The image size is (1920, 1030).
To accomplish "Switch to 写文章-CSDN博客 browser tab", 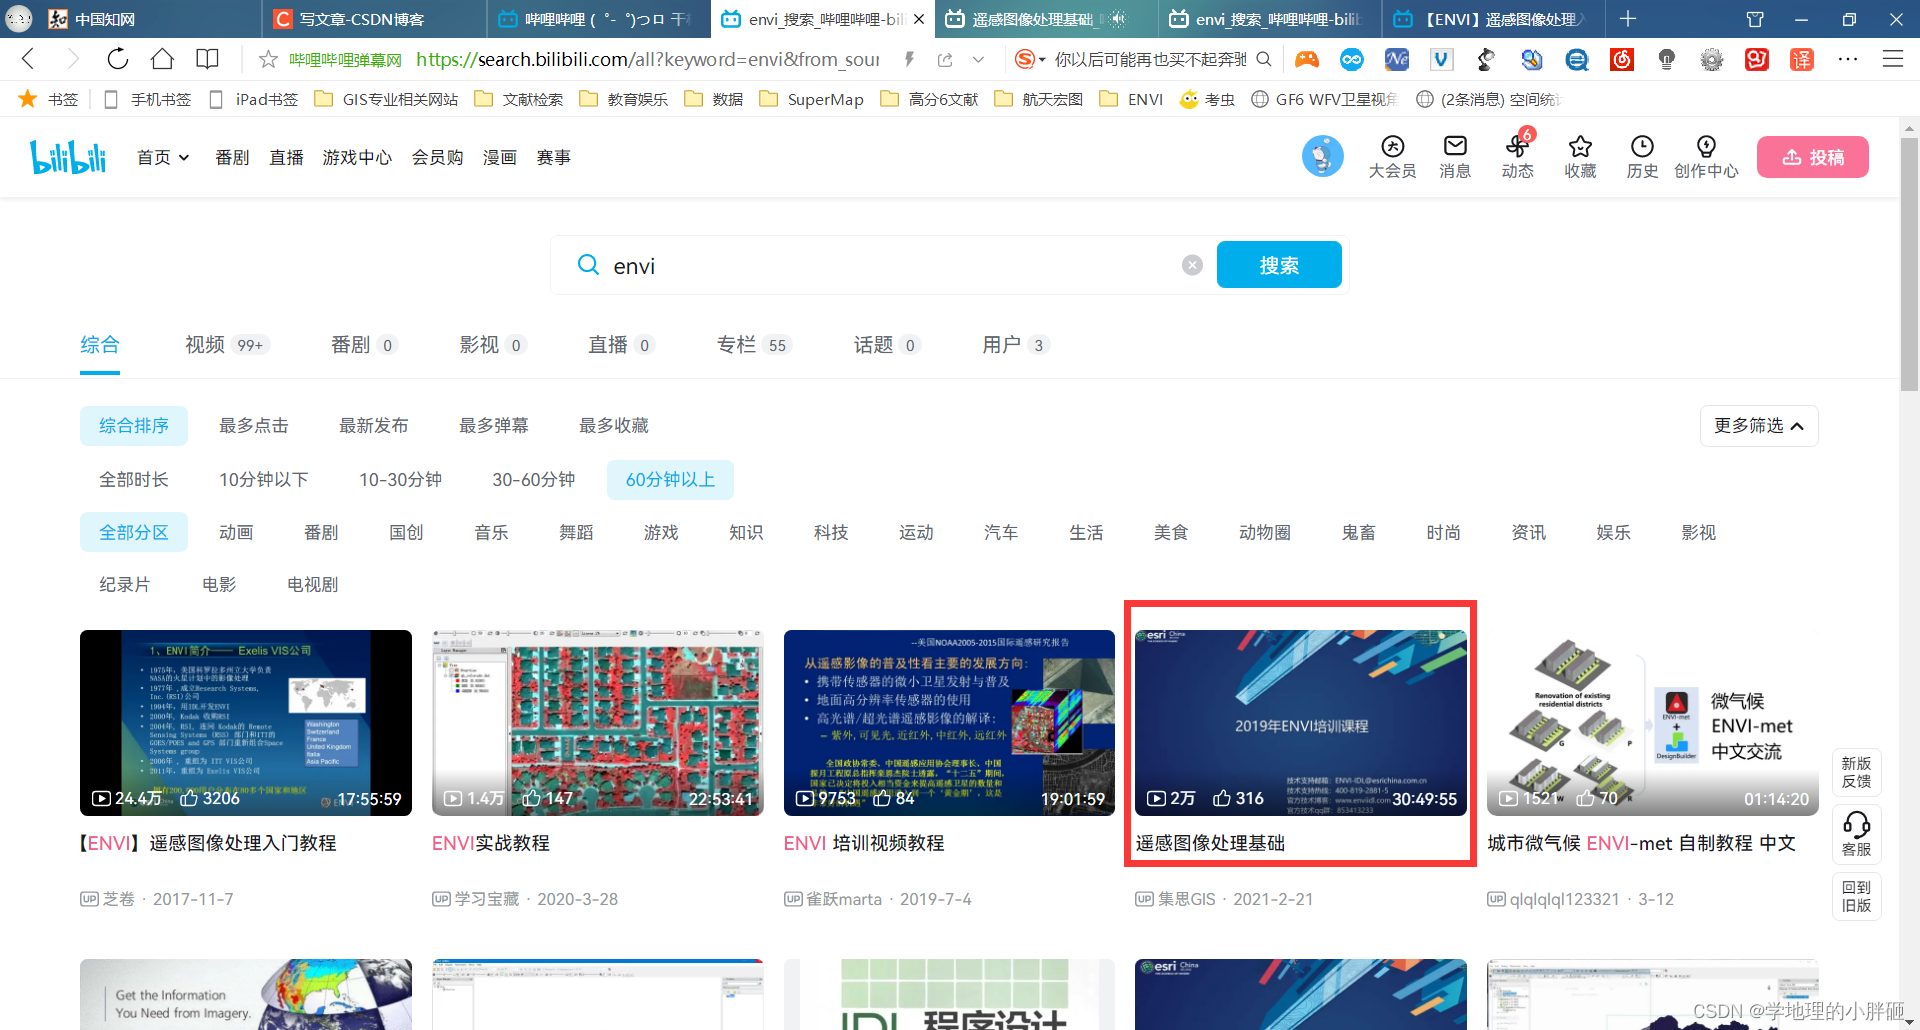I will tap(375, 19).
